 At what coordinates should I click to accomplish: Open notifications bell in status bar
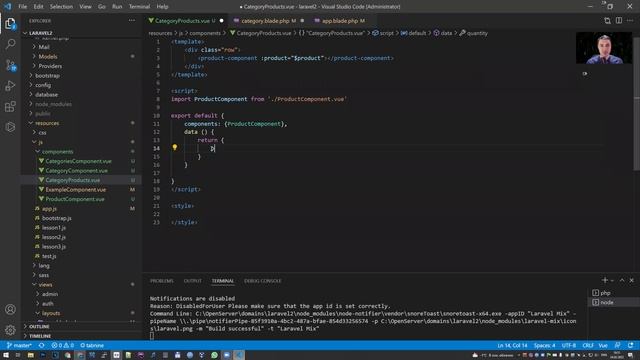(631, 345)
